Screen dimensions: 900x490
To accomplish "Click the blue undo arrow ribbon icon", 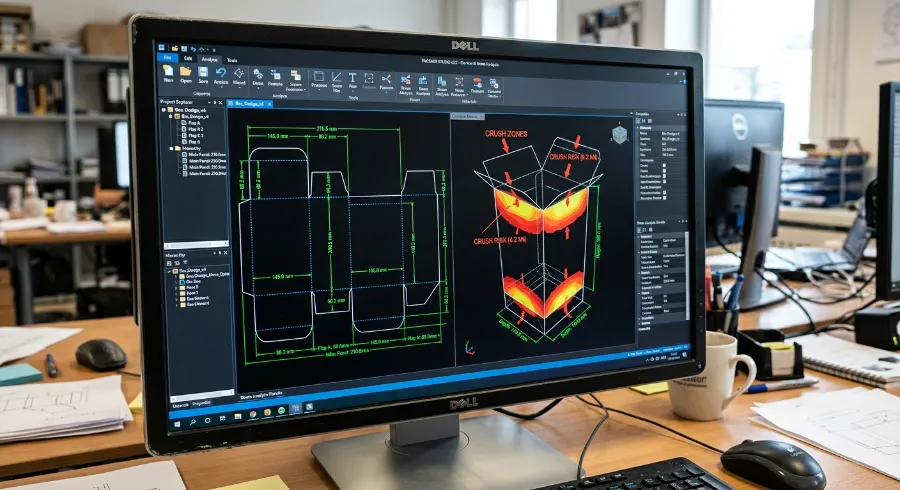I will click(221, 73).
